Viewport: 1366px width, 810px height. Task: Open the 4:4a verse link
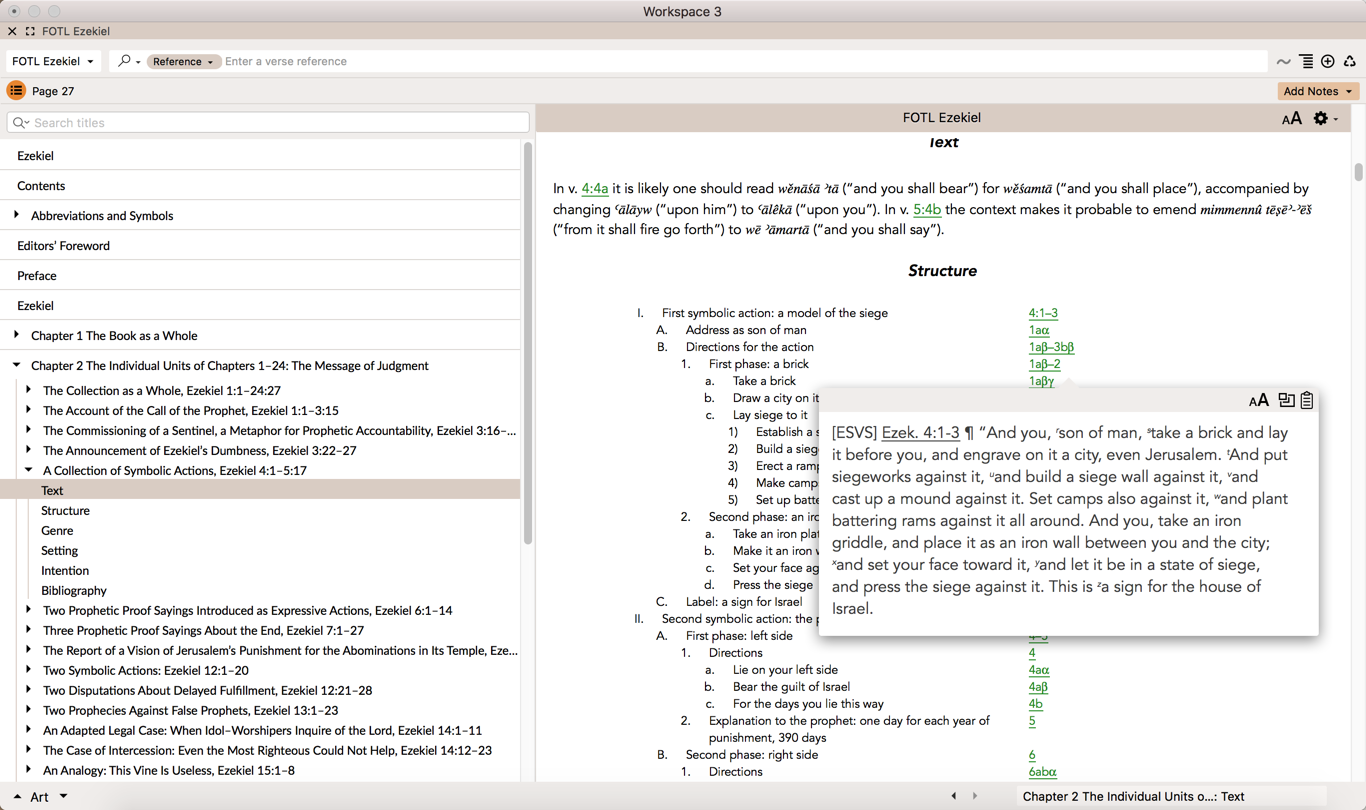[x=594, y=189]
